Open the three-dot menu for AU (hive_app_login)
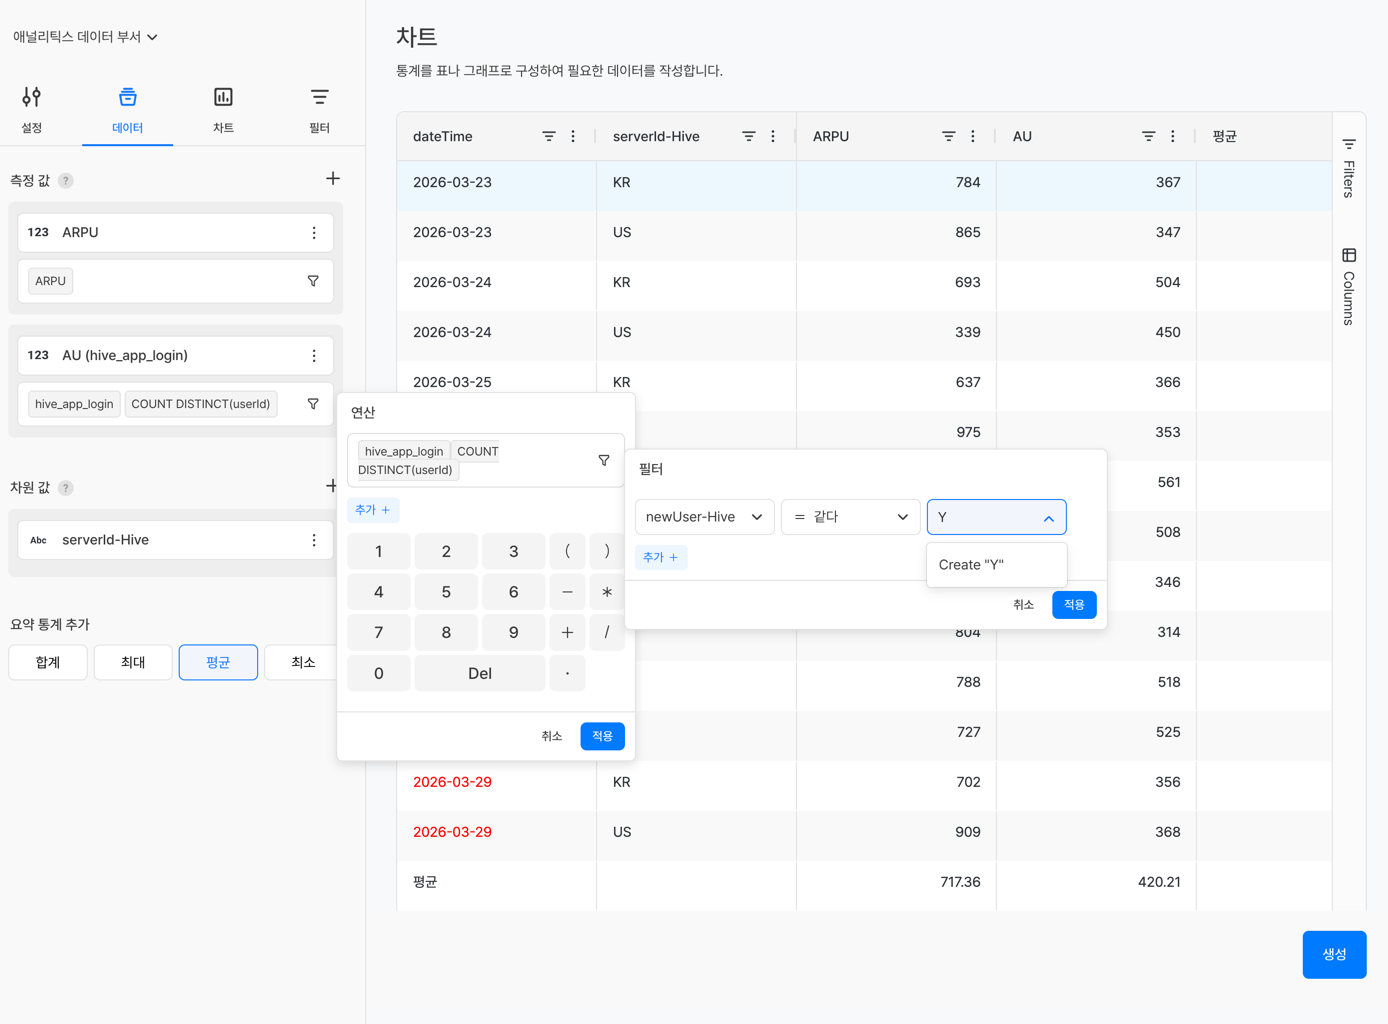 (x=314, y=356)
